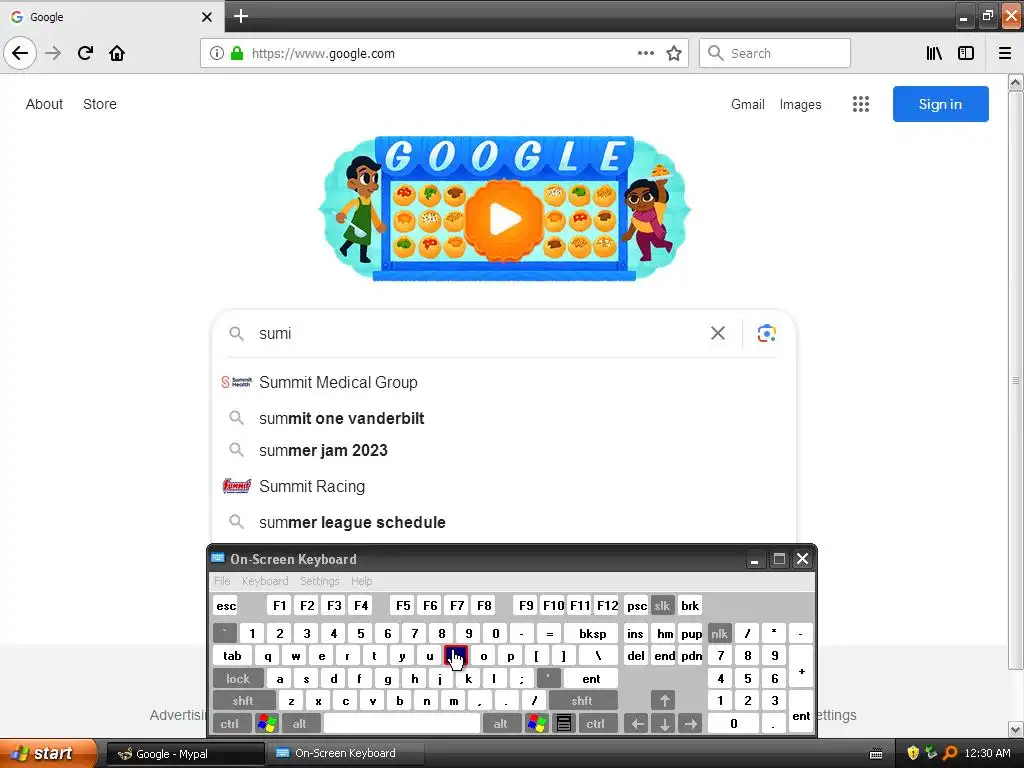Click the down arrow key

click(x=664, y=724)
